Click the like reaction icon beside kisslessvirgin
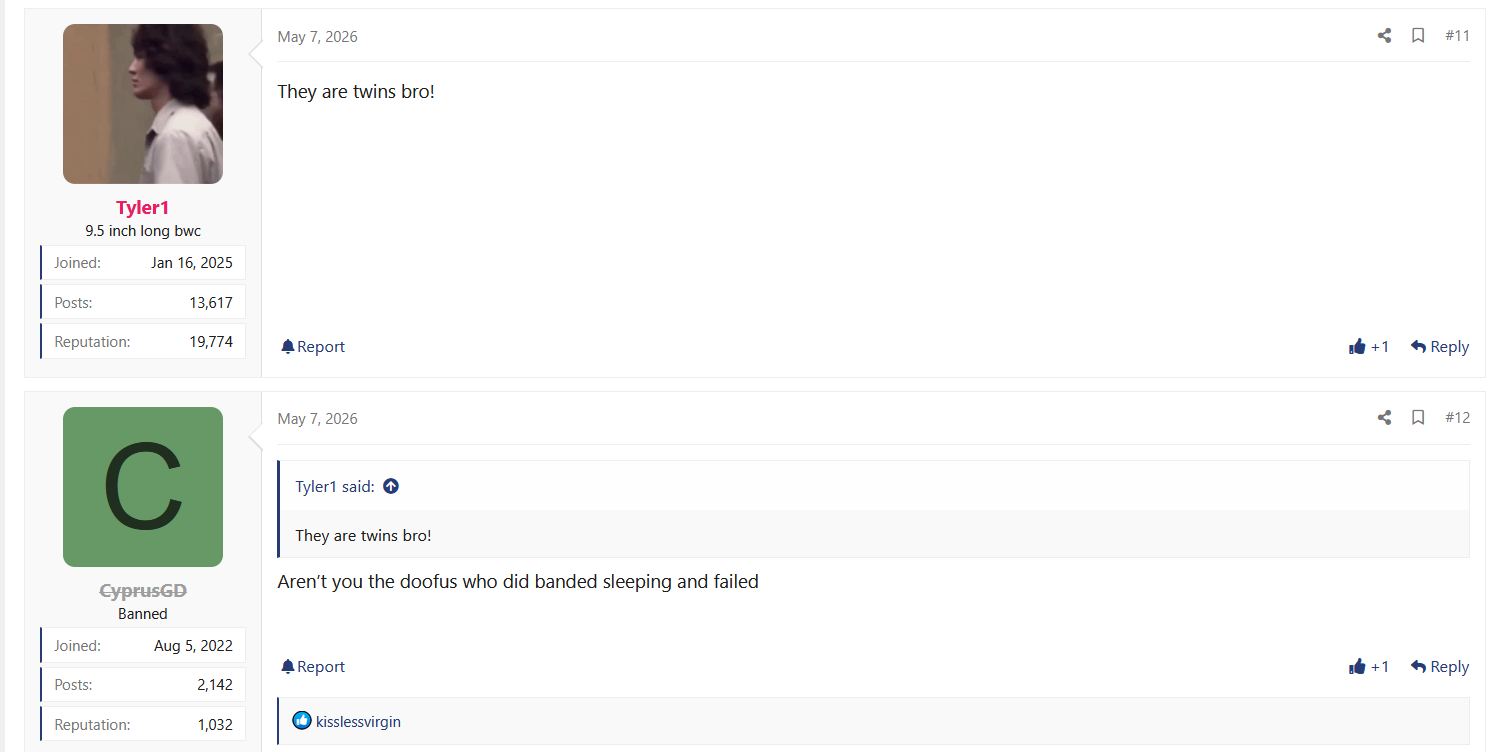This screenshot has height=752, width=1492. click(302, 721)
